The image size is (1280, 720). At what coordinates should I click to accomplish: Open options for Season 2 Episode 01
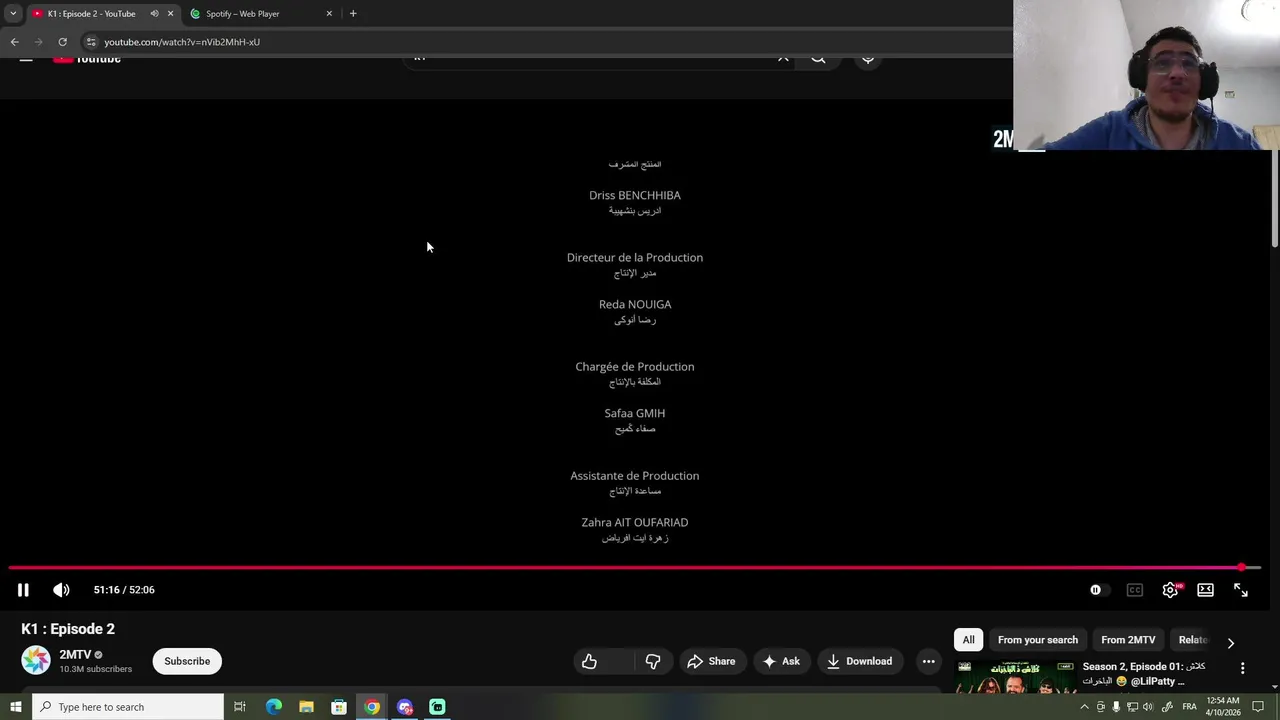point(1243,668)
